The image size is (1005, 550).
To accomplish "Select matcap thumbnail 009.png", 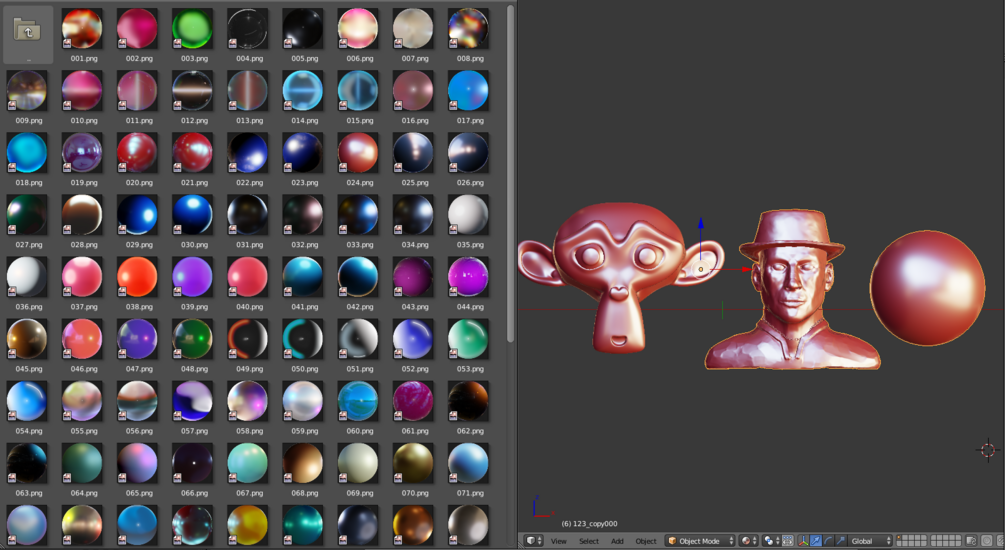I will coord(27,90).
